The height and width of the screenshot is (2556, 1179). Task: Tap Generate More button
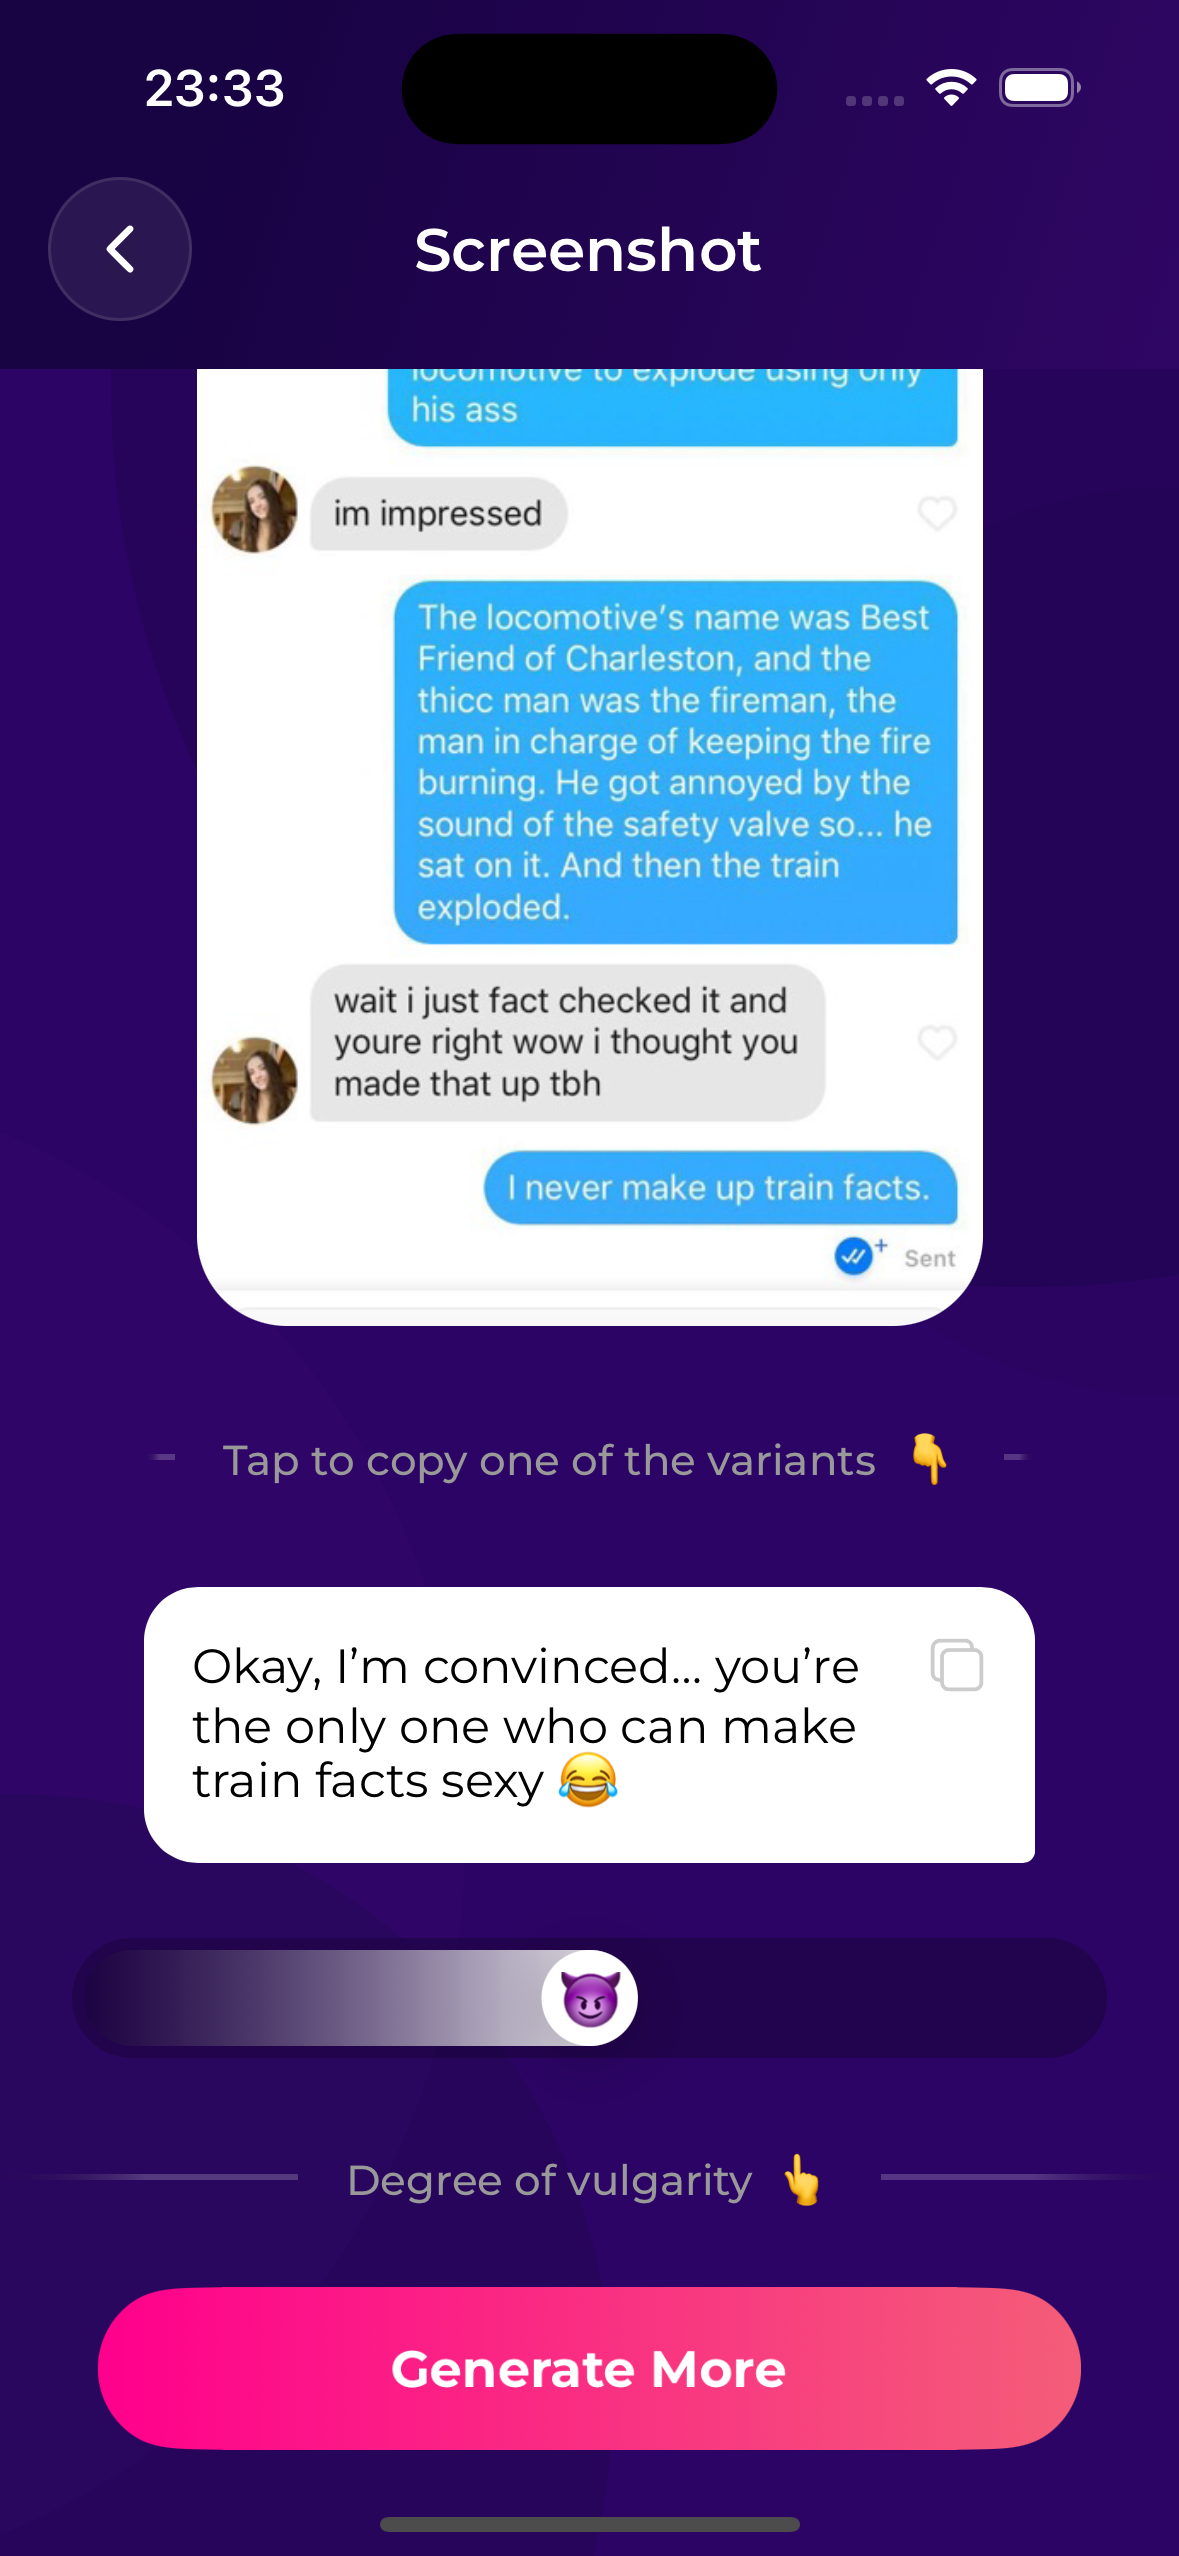(589, 2368)
